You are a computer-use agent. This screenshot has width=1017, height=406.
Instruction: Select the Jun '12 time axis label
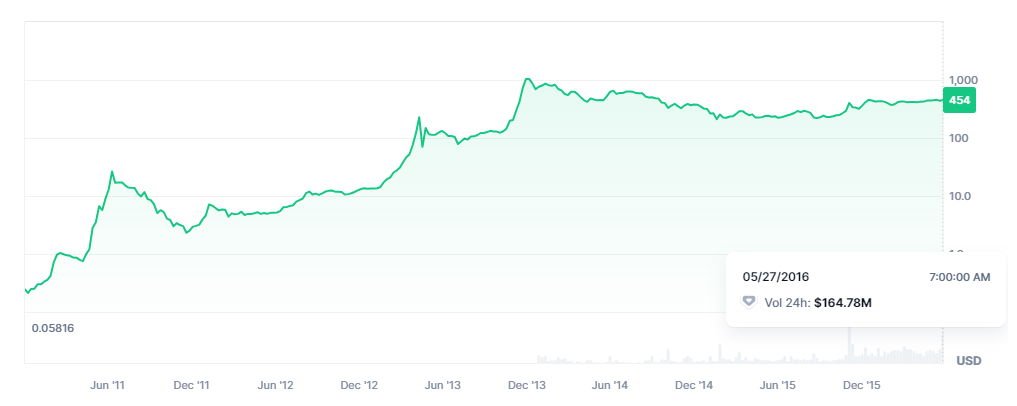click(275, 384)
